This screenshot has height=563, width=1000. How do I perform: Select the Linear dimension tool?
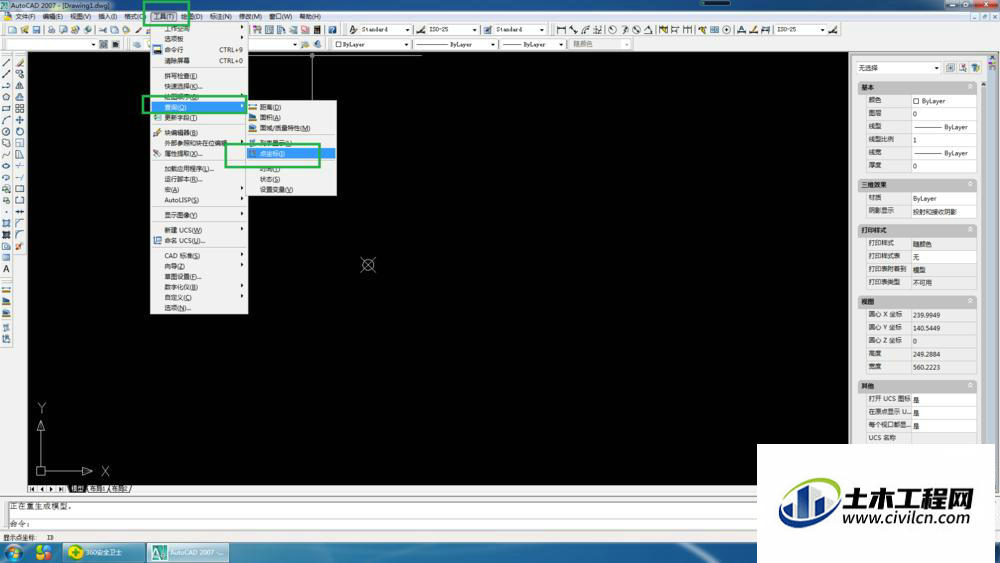pos(561,30)
